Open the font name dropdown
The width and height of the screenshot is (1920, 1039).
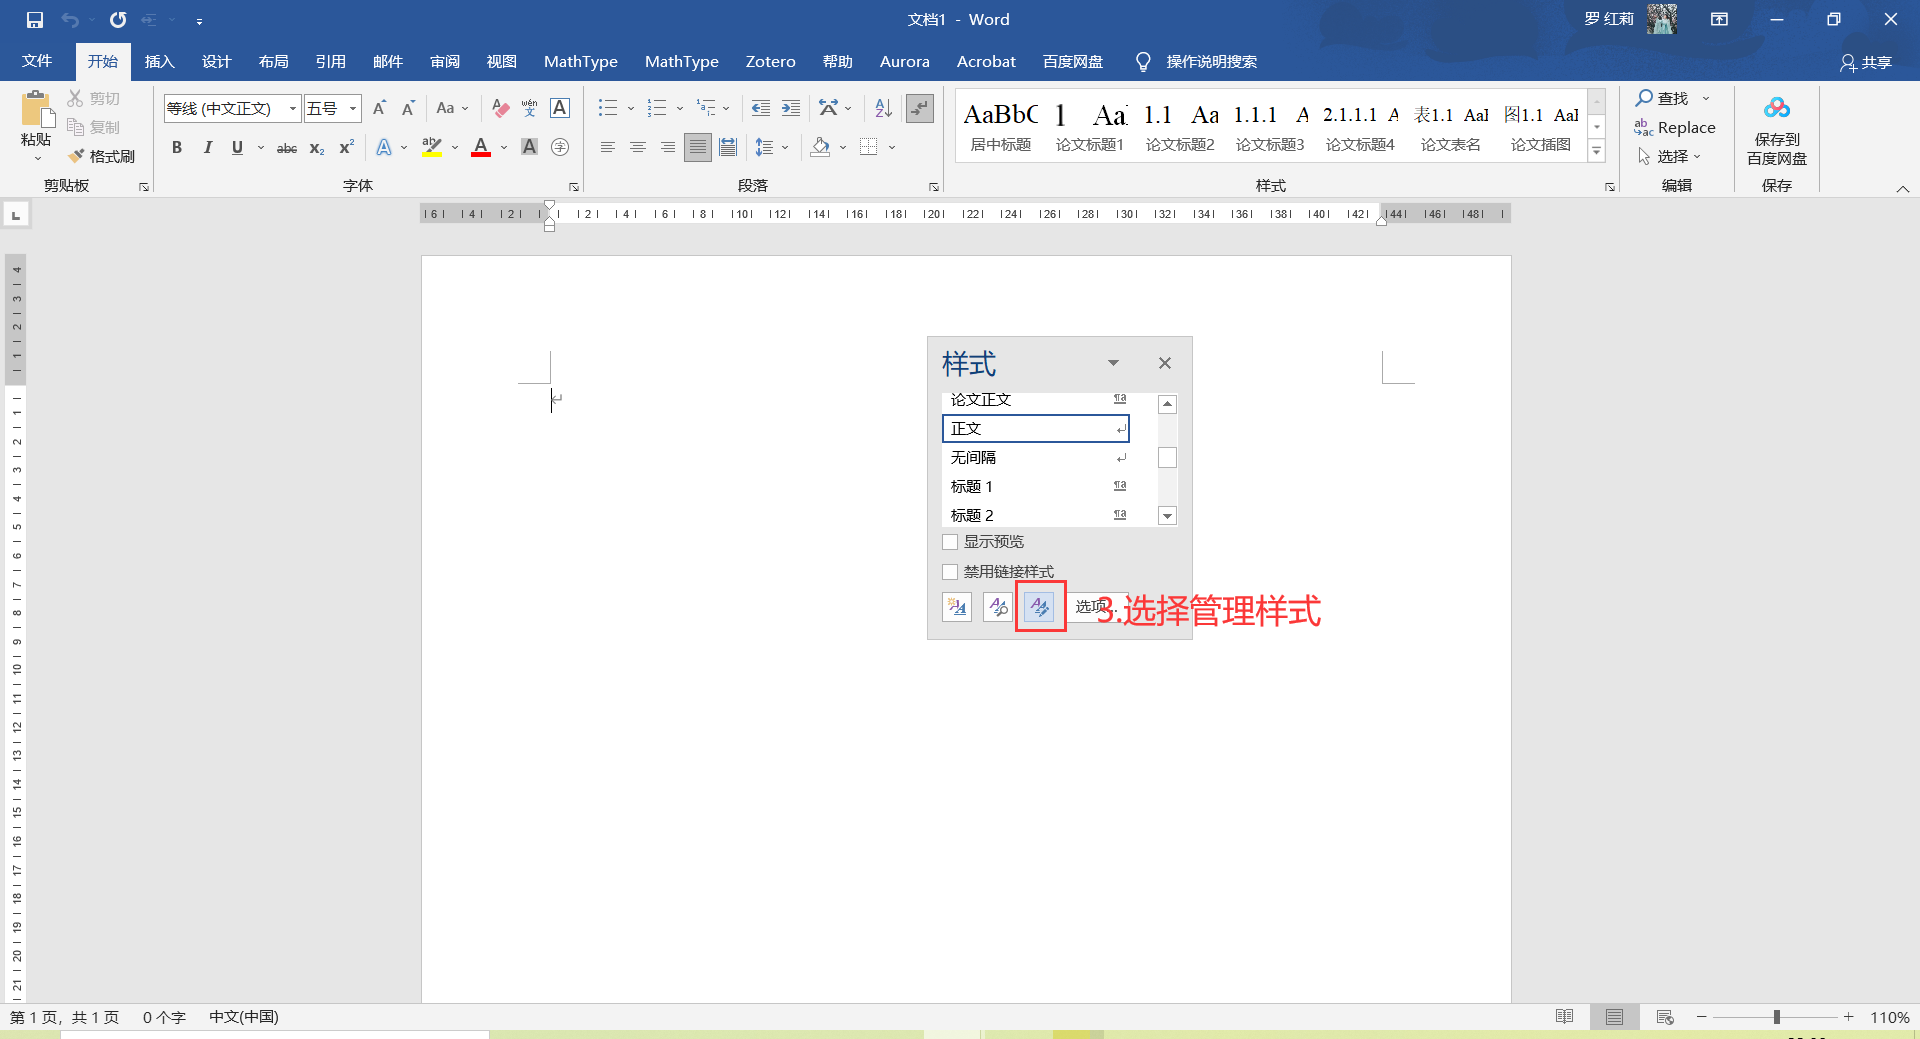291,108
